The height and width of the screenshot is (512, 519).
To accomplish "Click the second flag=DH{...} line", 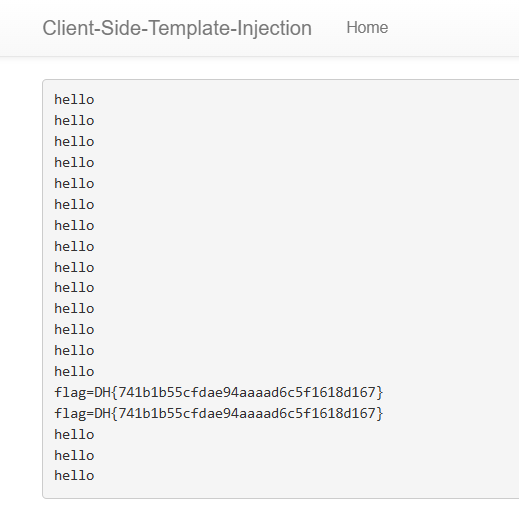I will pos(219,413).
